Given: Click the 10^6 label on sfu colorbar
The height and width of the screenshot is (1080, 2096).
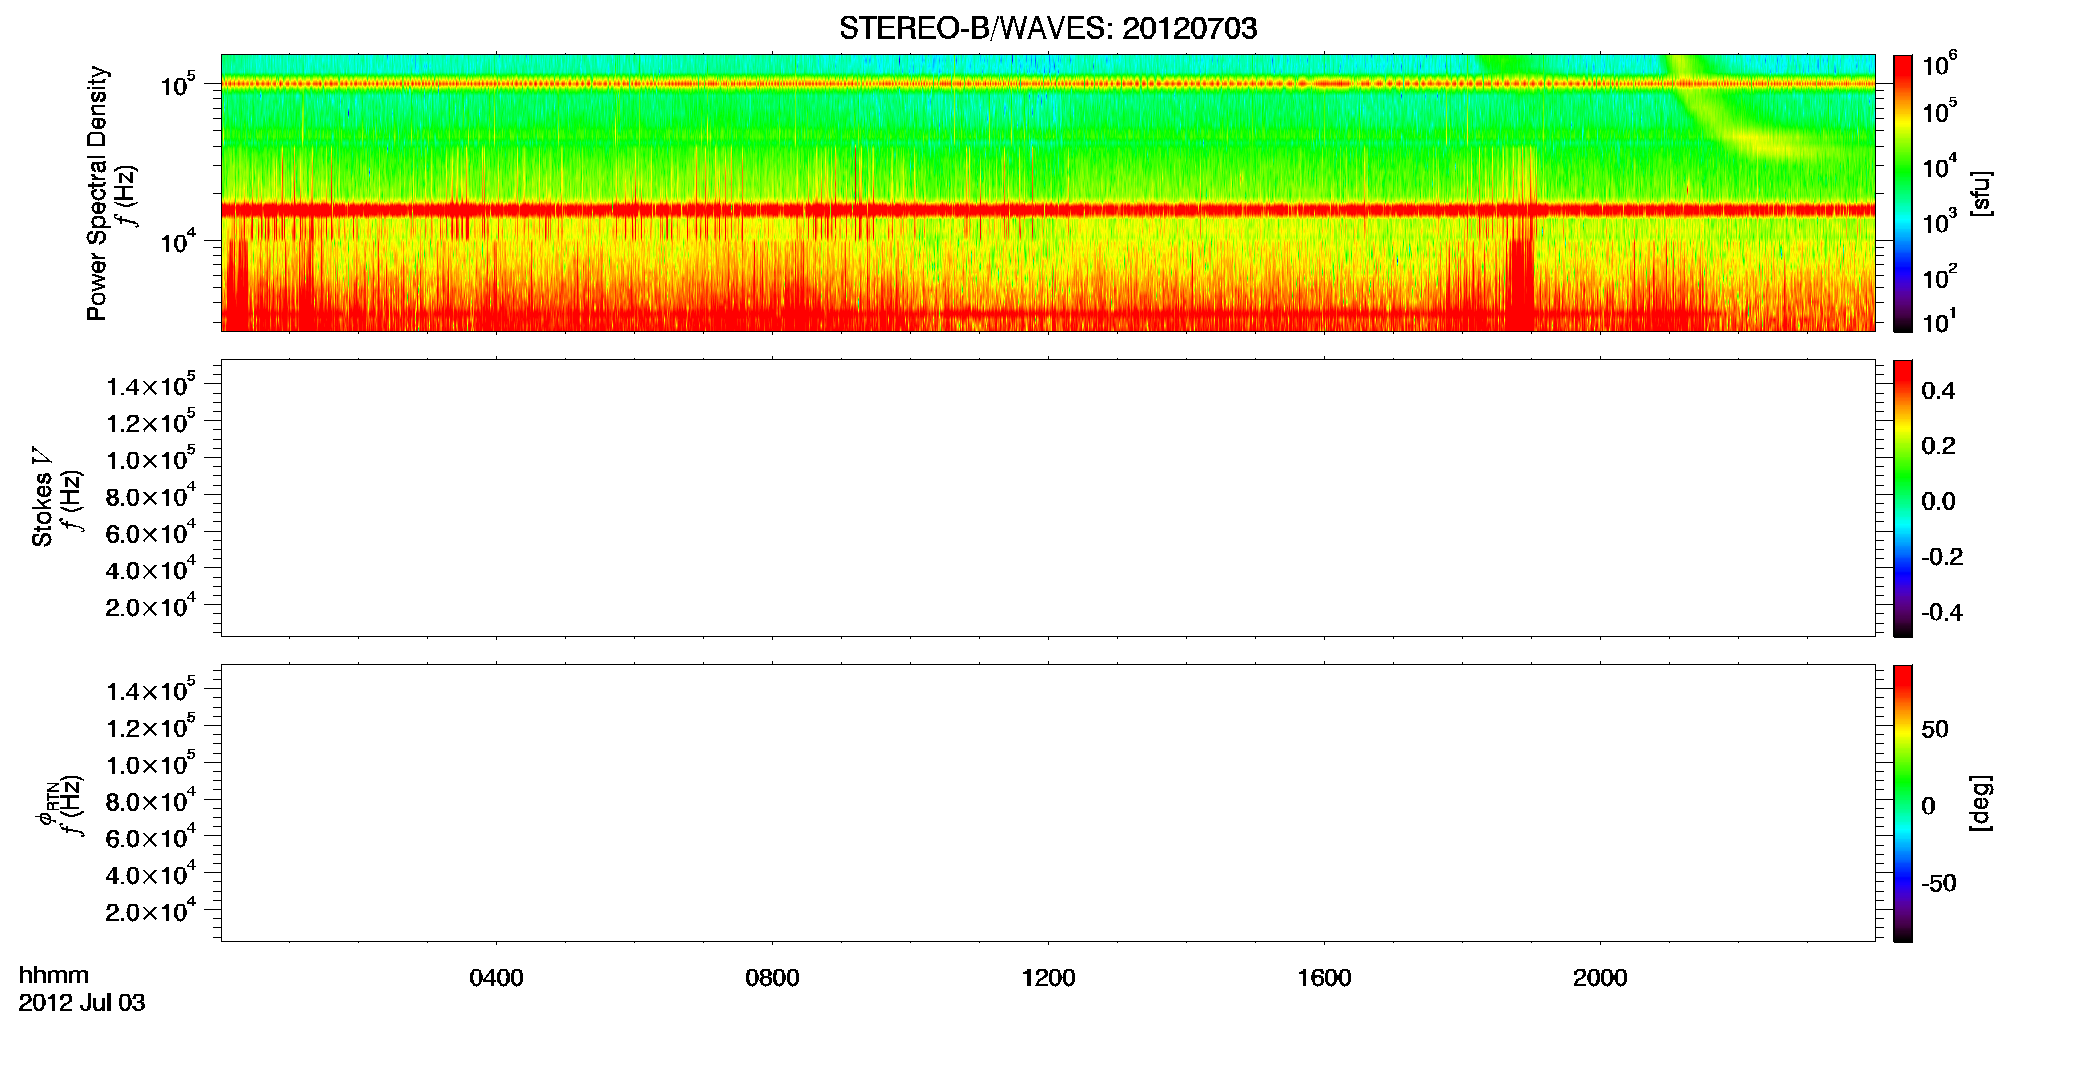Looking at the screenshot, I should 1939,65.
